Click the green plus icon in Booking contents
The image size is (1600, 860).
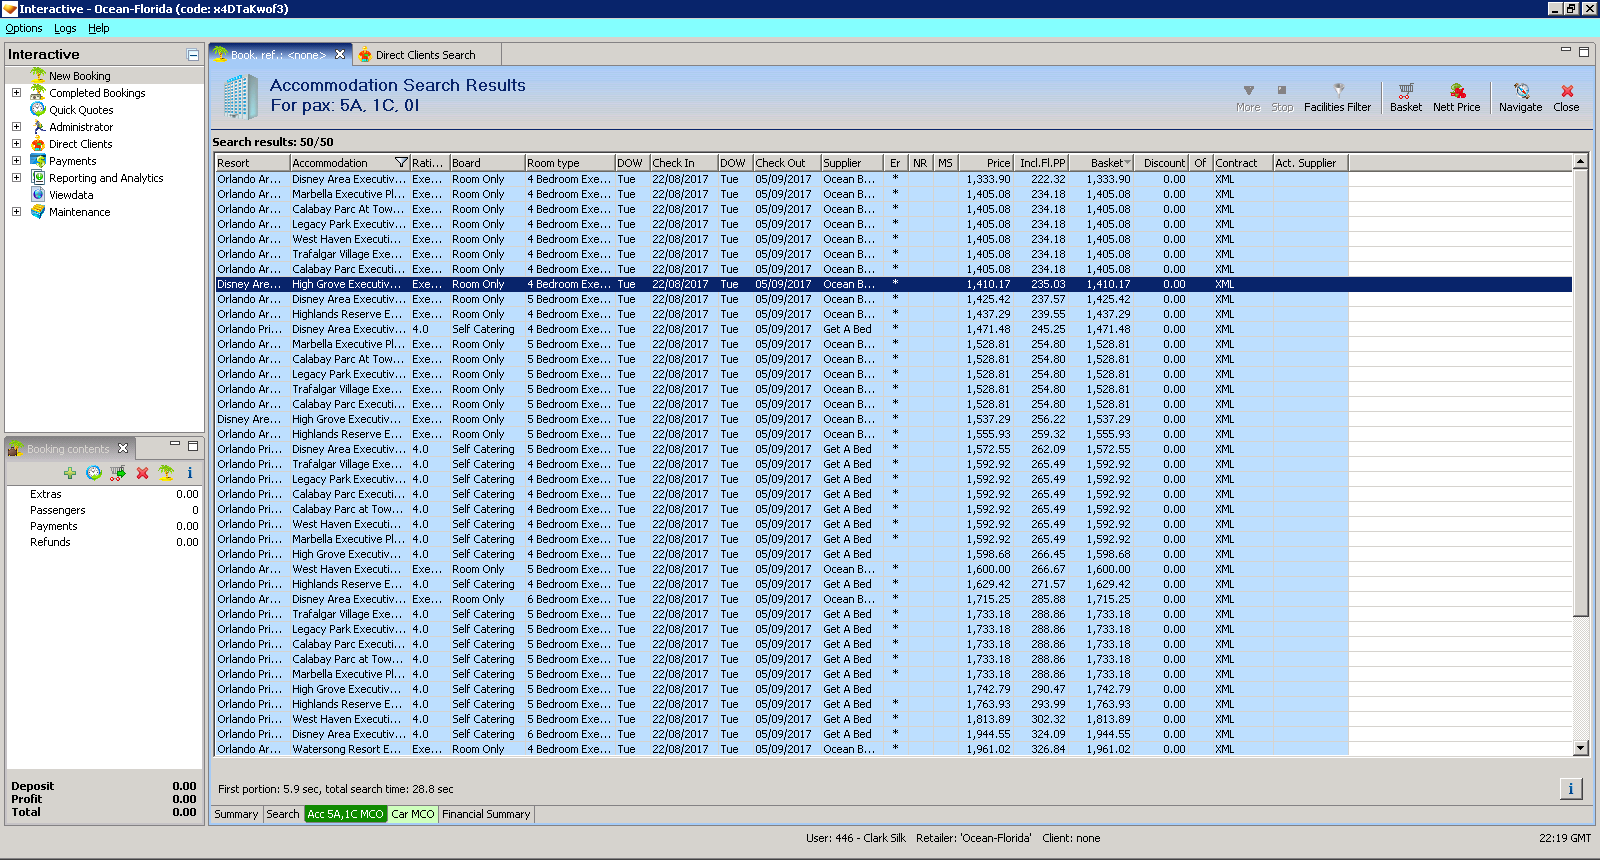(69, 473)
